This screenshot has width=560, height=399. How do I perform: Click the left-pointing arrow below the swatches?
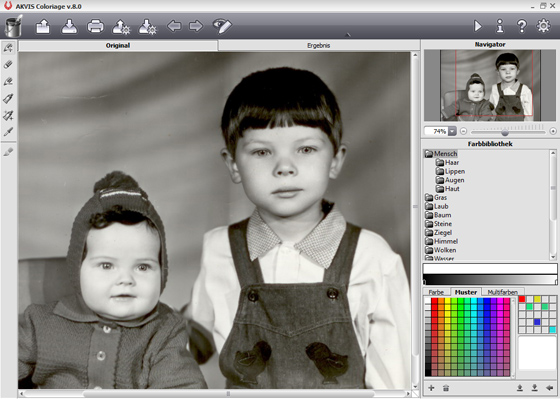click(550, 388)
